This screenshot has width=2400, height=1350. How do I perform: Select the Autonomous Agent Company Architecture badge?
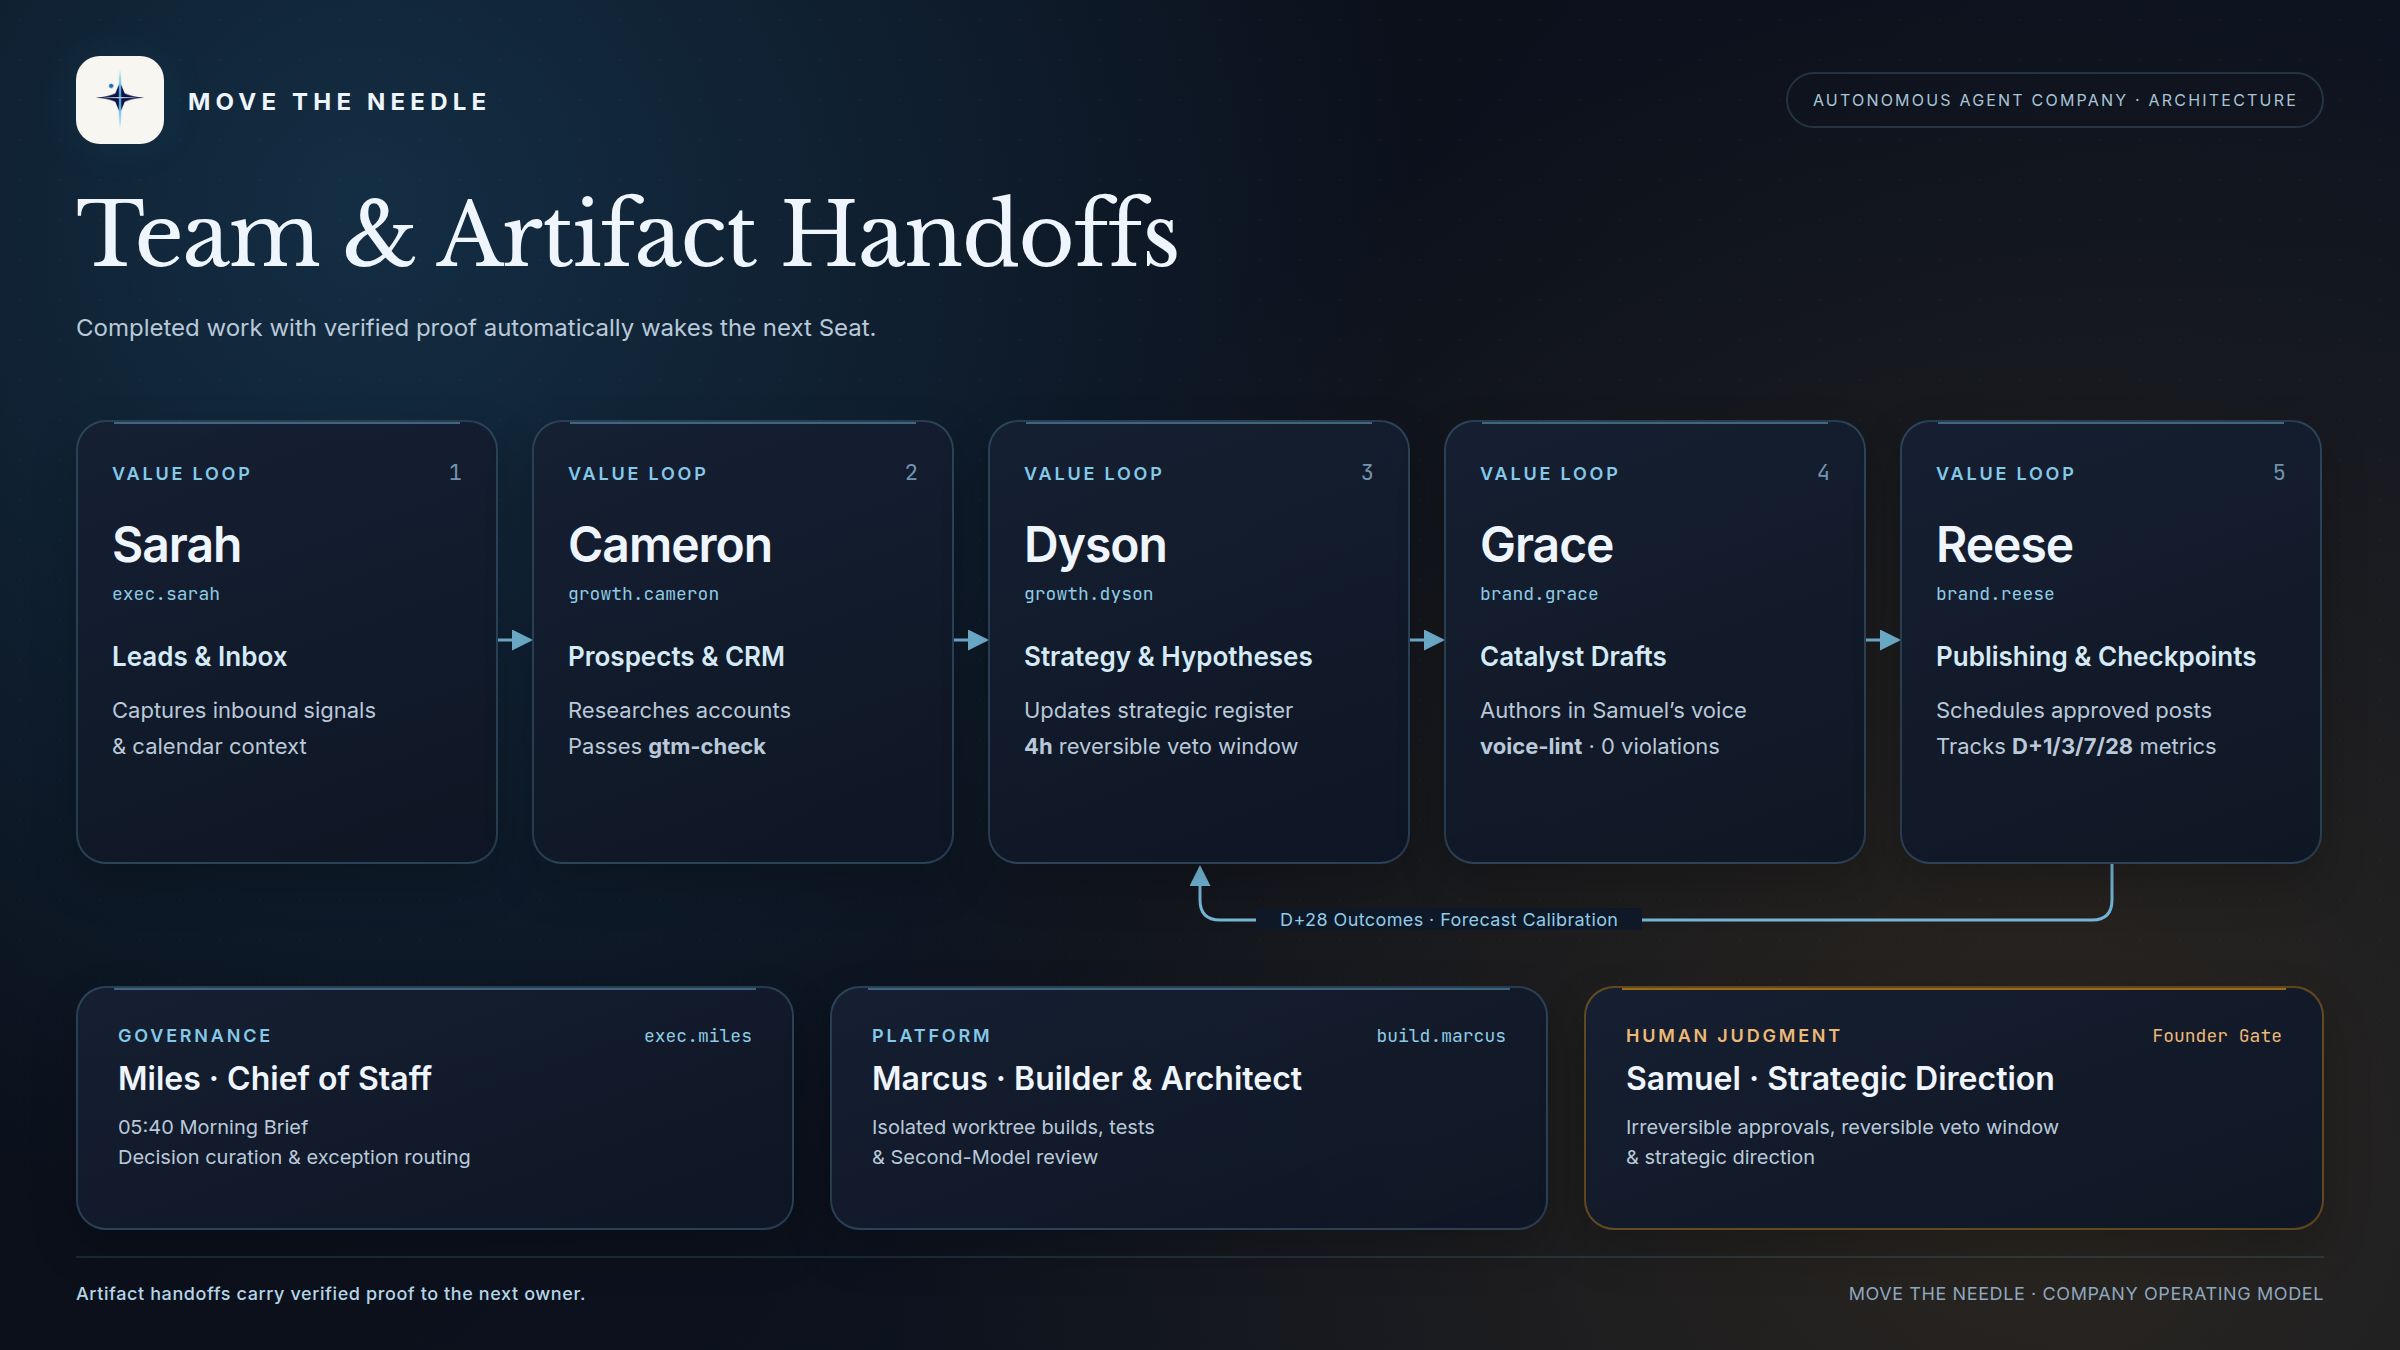pyautogui.click(x=2054, y=100)
